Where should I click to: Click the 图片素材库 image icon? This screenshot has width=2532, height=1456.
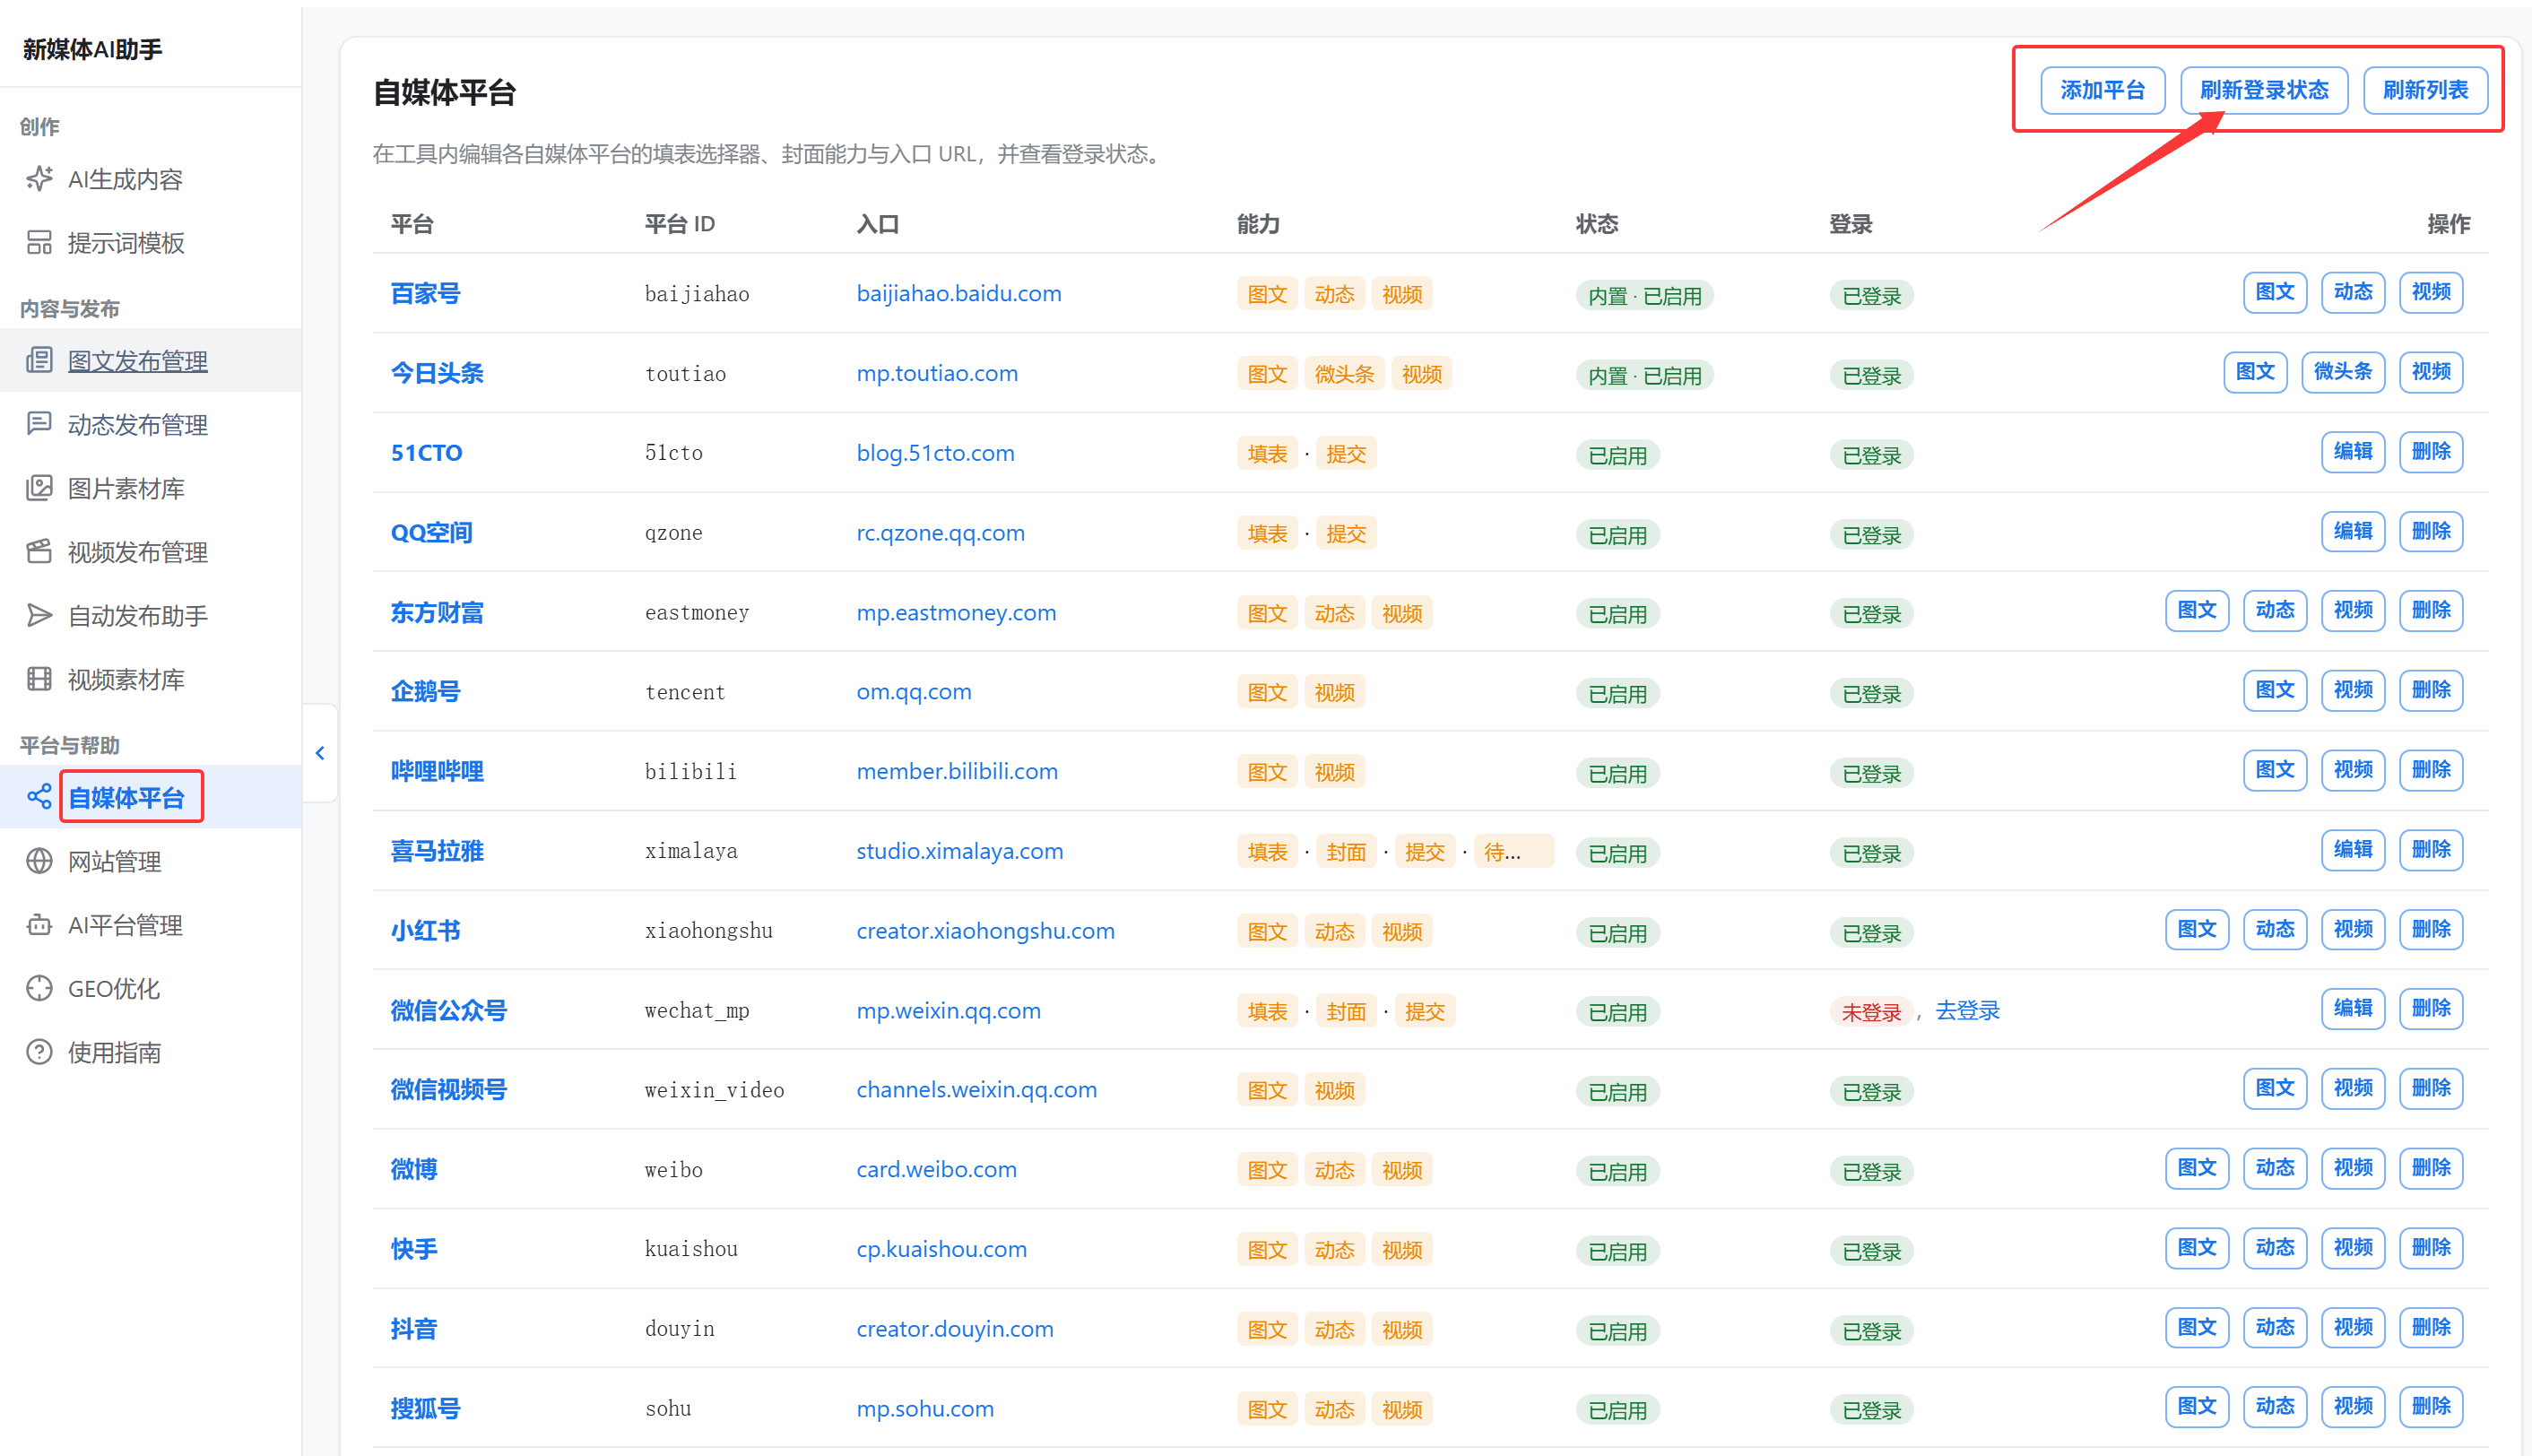point(39,488)
